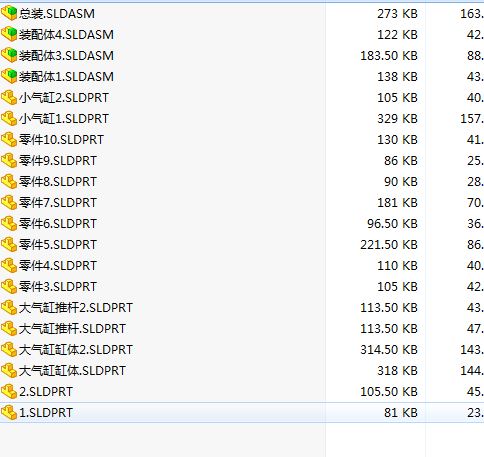Viewport: 484px width, 457px height.
Task: Click the 2.SLDPRT part icon
Action: pos(9,391)
